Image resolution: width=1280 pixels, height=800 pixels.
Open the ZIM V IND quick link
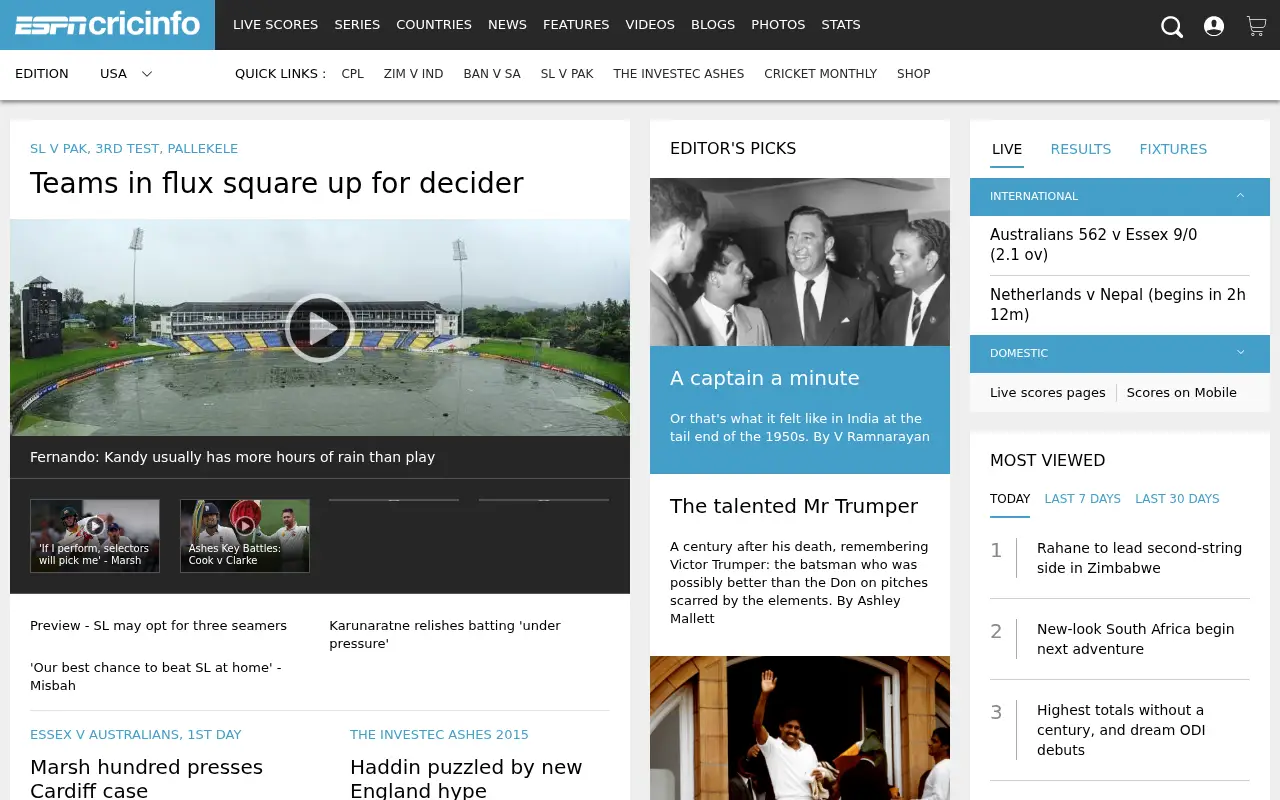413,74
